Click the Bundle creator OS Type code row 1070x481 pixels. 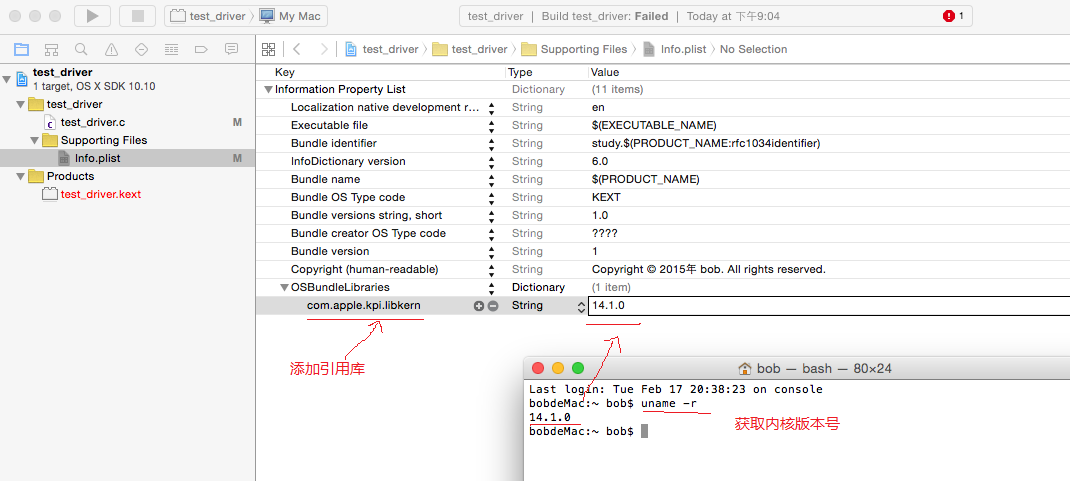(x=663, y=233)
